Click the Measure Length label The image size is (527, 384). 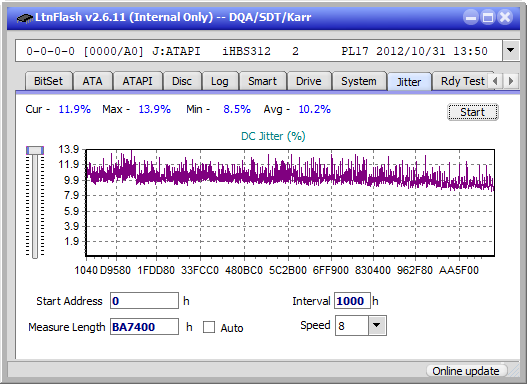click(x=67, y=327)
